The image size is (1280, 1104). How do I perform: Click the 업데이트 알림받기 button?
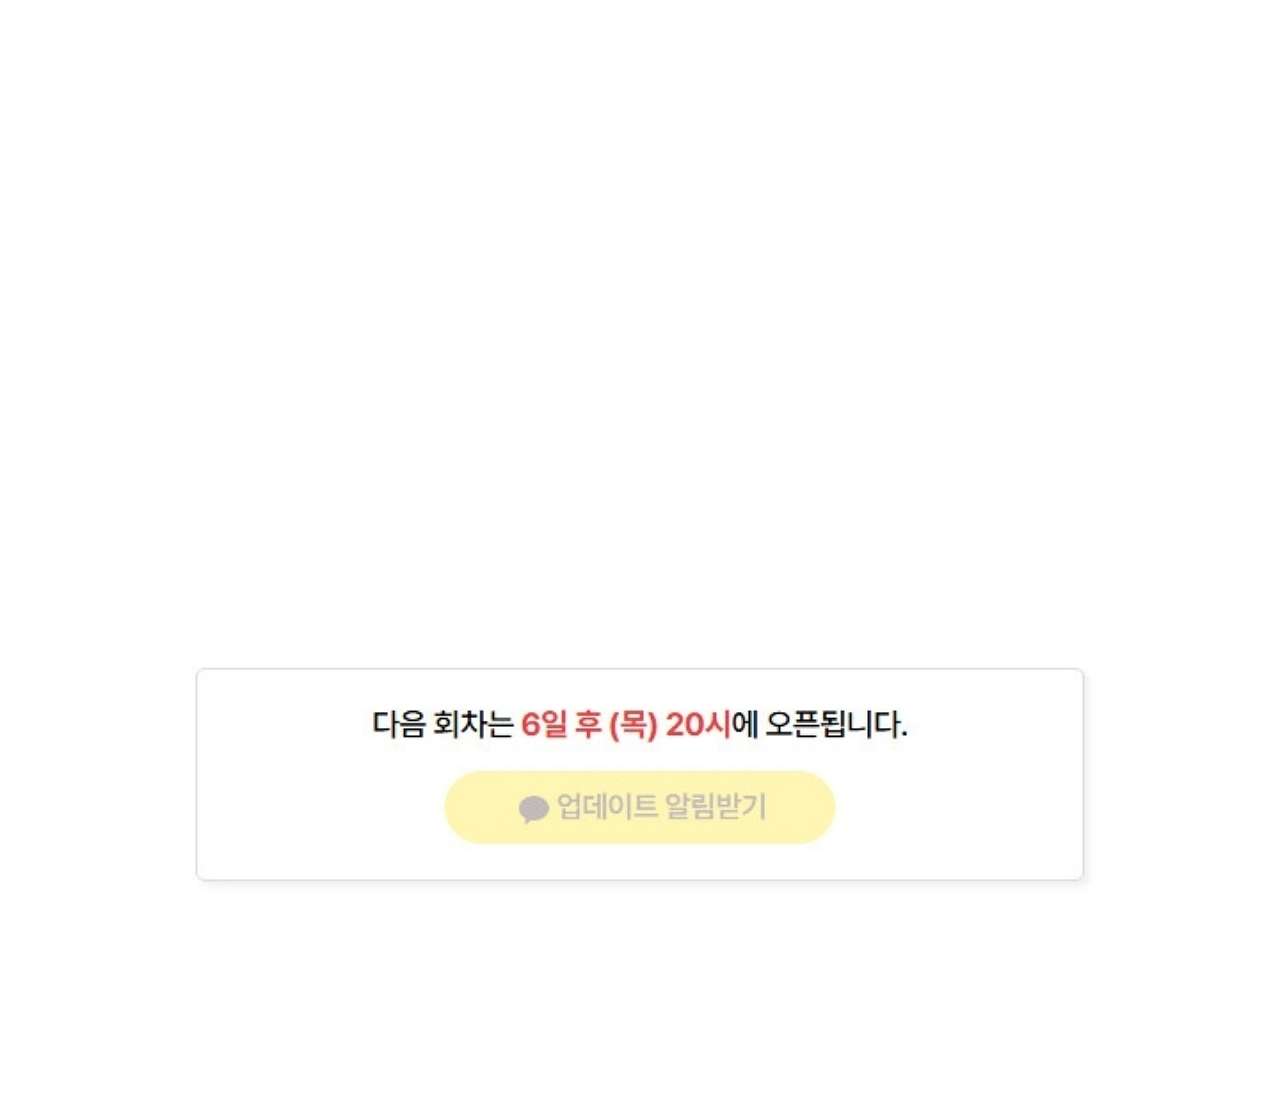(x=640, y=807)
